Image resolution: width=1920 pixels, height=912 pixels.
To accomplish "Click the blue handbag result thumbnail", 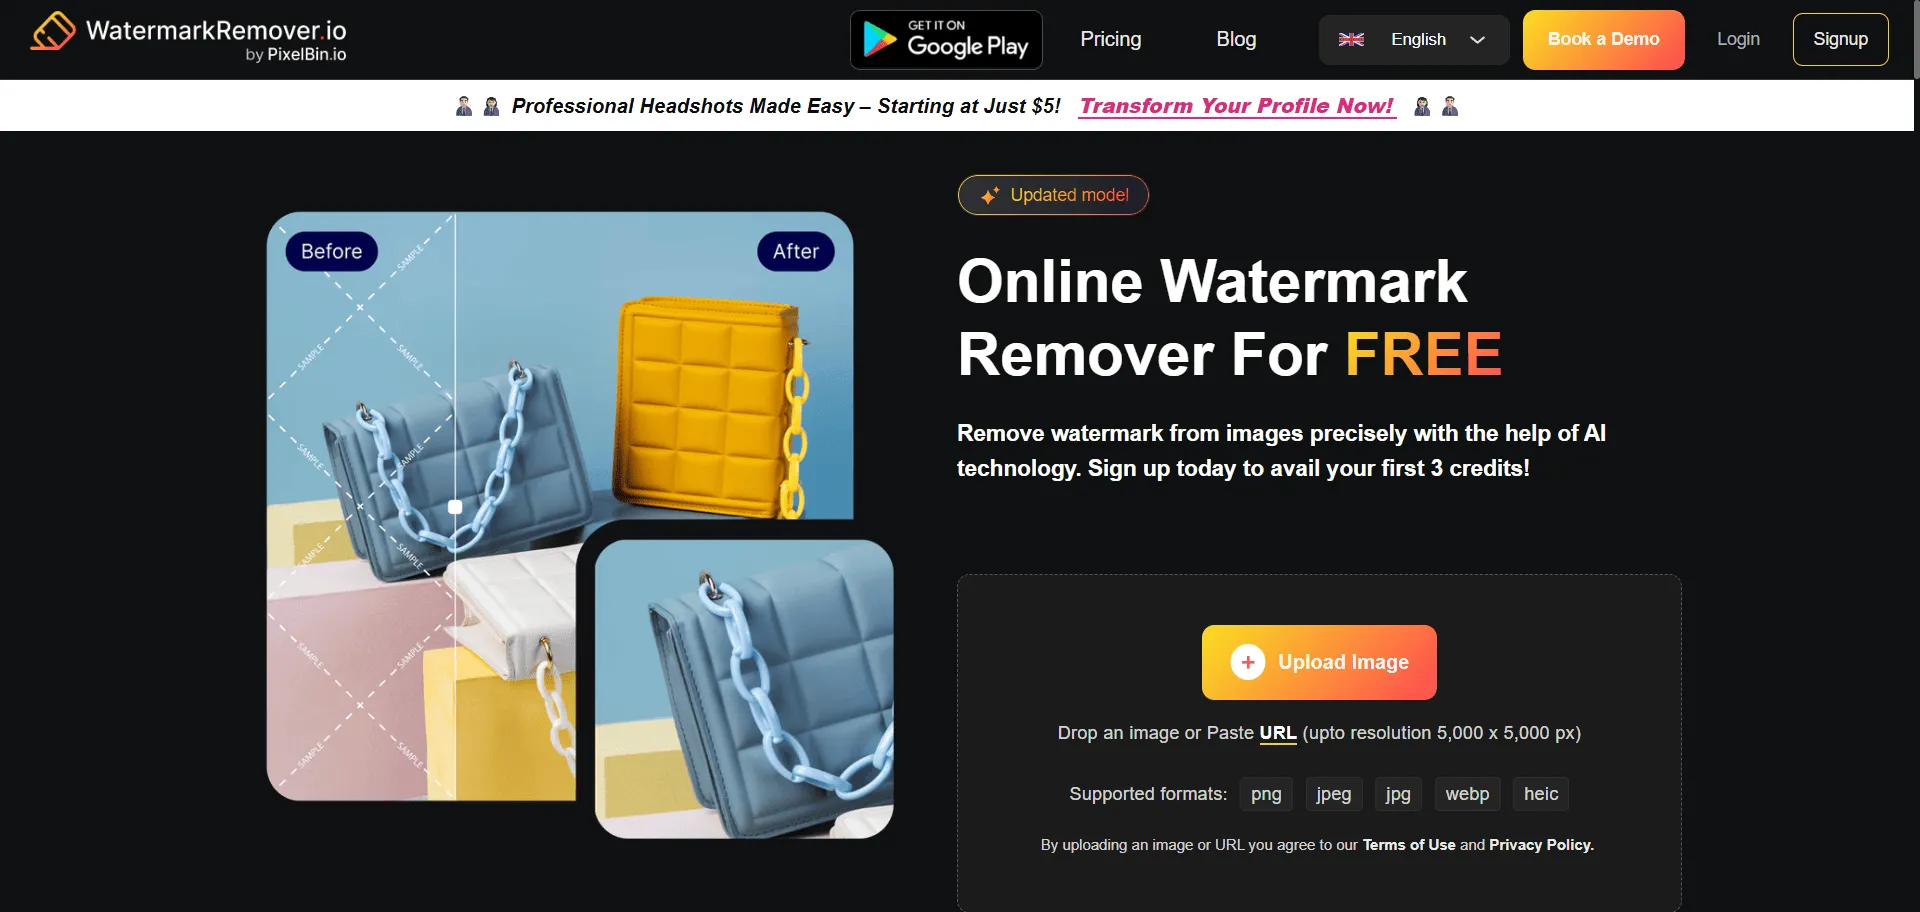I will 744,689.
